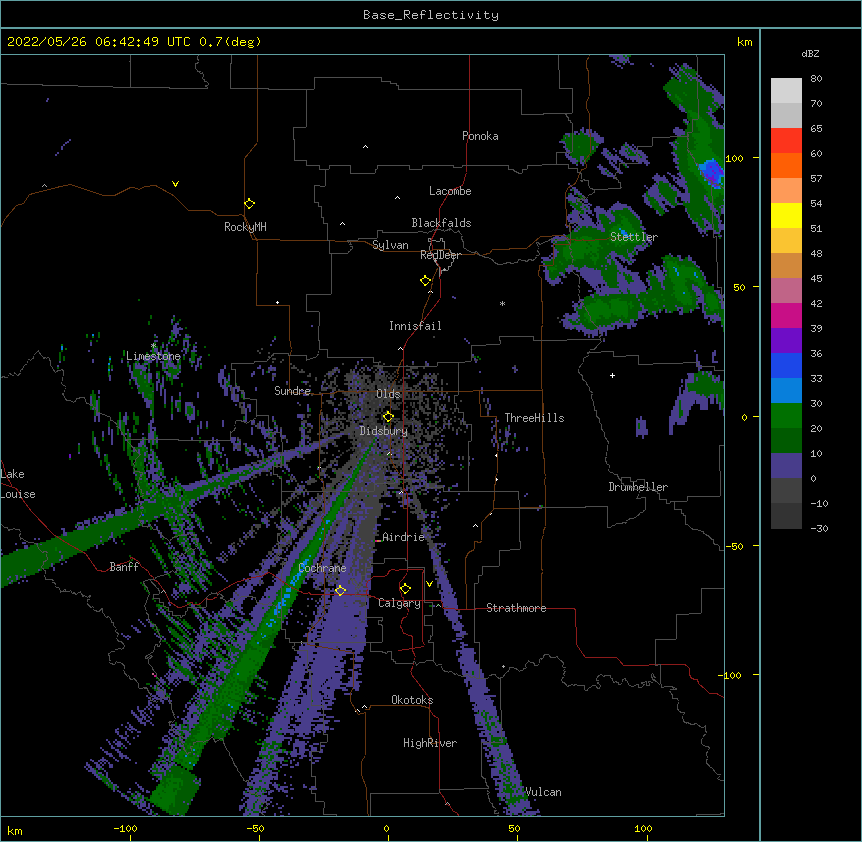Click the Olds city label
The image size is (862, 842).
click(388, 394)
